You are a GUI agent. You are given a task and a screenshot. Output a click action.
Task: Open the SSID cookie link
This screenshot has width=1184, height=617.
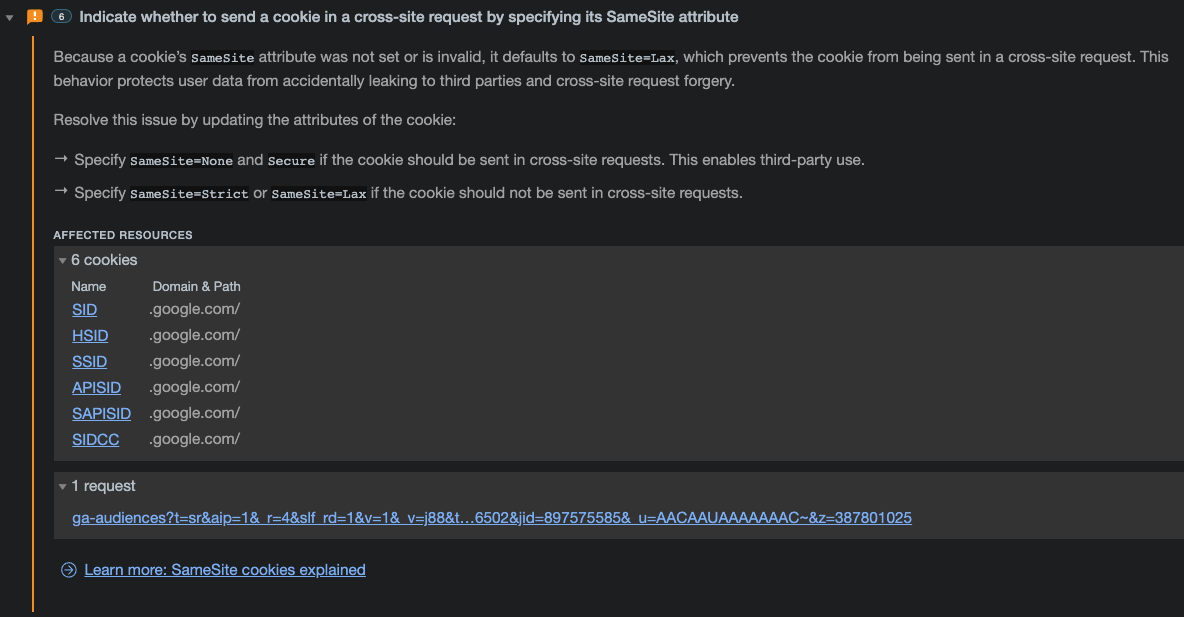tap(89, 362)
